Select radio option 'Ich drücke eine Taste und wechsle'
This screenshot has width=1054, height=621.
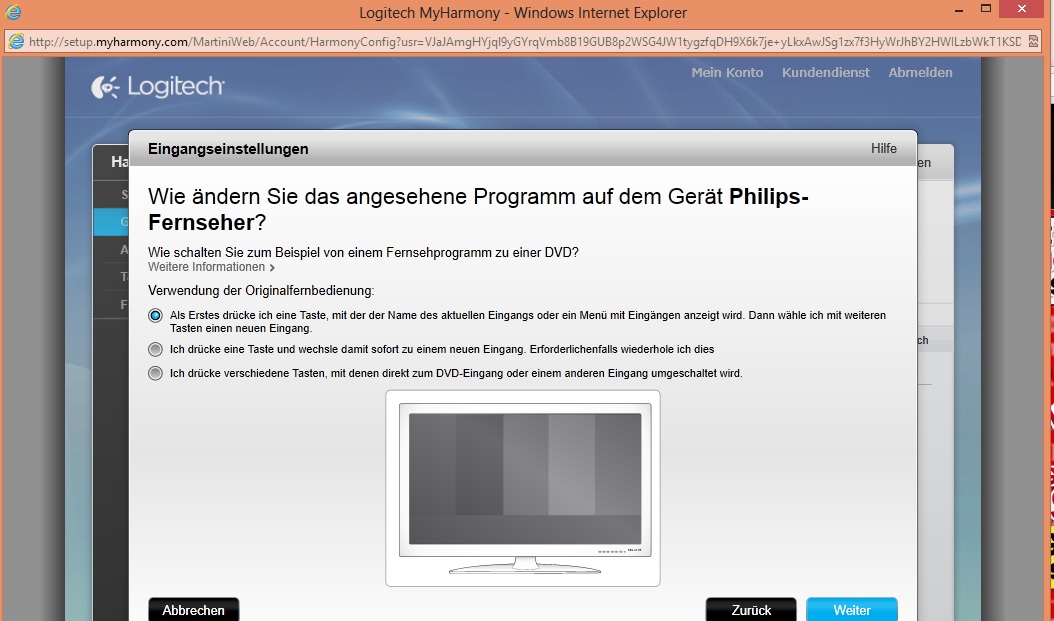point(155,349)
